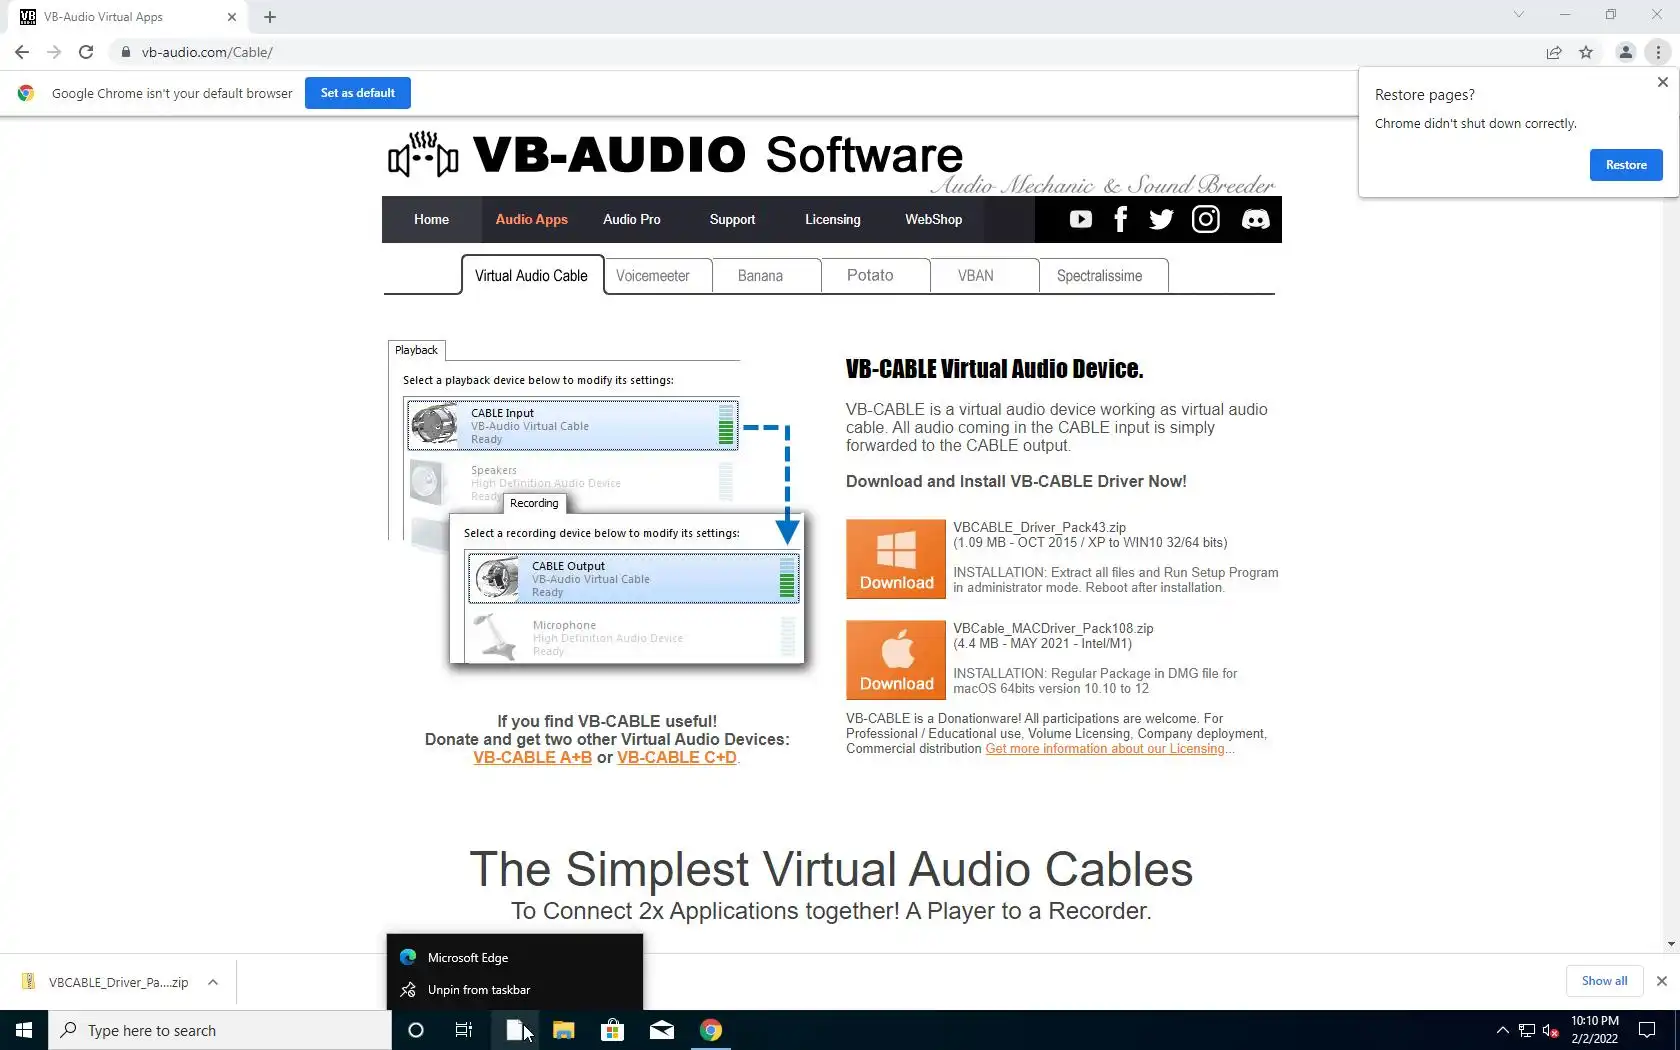This screenshot has width=1680, height=1050.
Task: Select the Virtual Audio Cable tab
Action: tap(531, 275)
